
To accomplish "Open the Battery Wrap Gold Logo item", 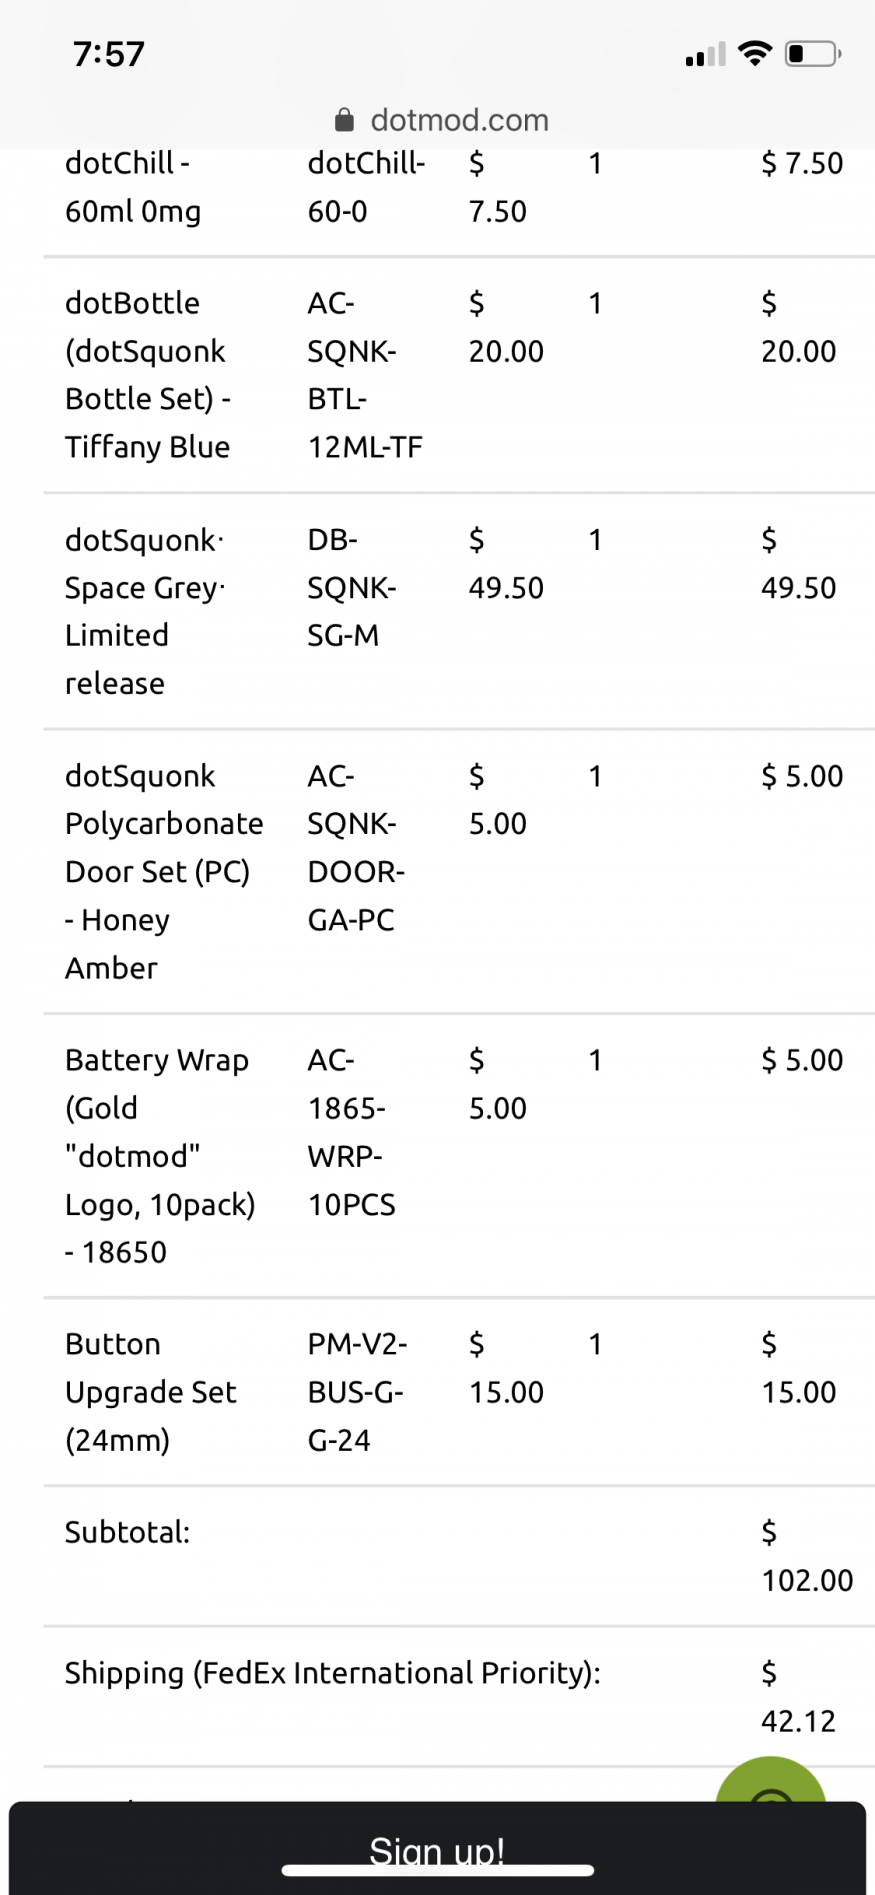I will pyautogui.click(x=159, y=1155).
